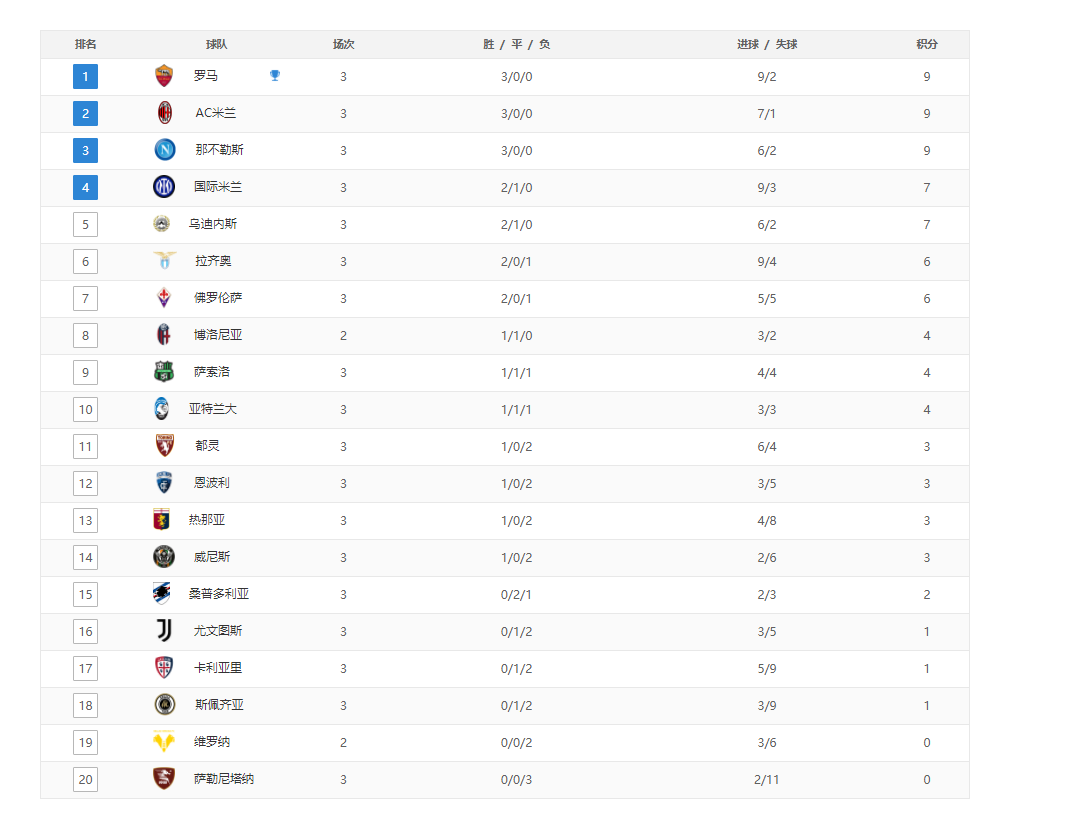Viewport: 1085px width, 818px height.
Task: Click the Roma team crest icon
Action: coord(164,76)
